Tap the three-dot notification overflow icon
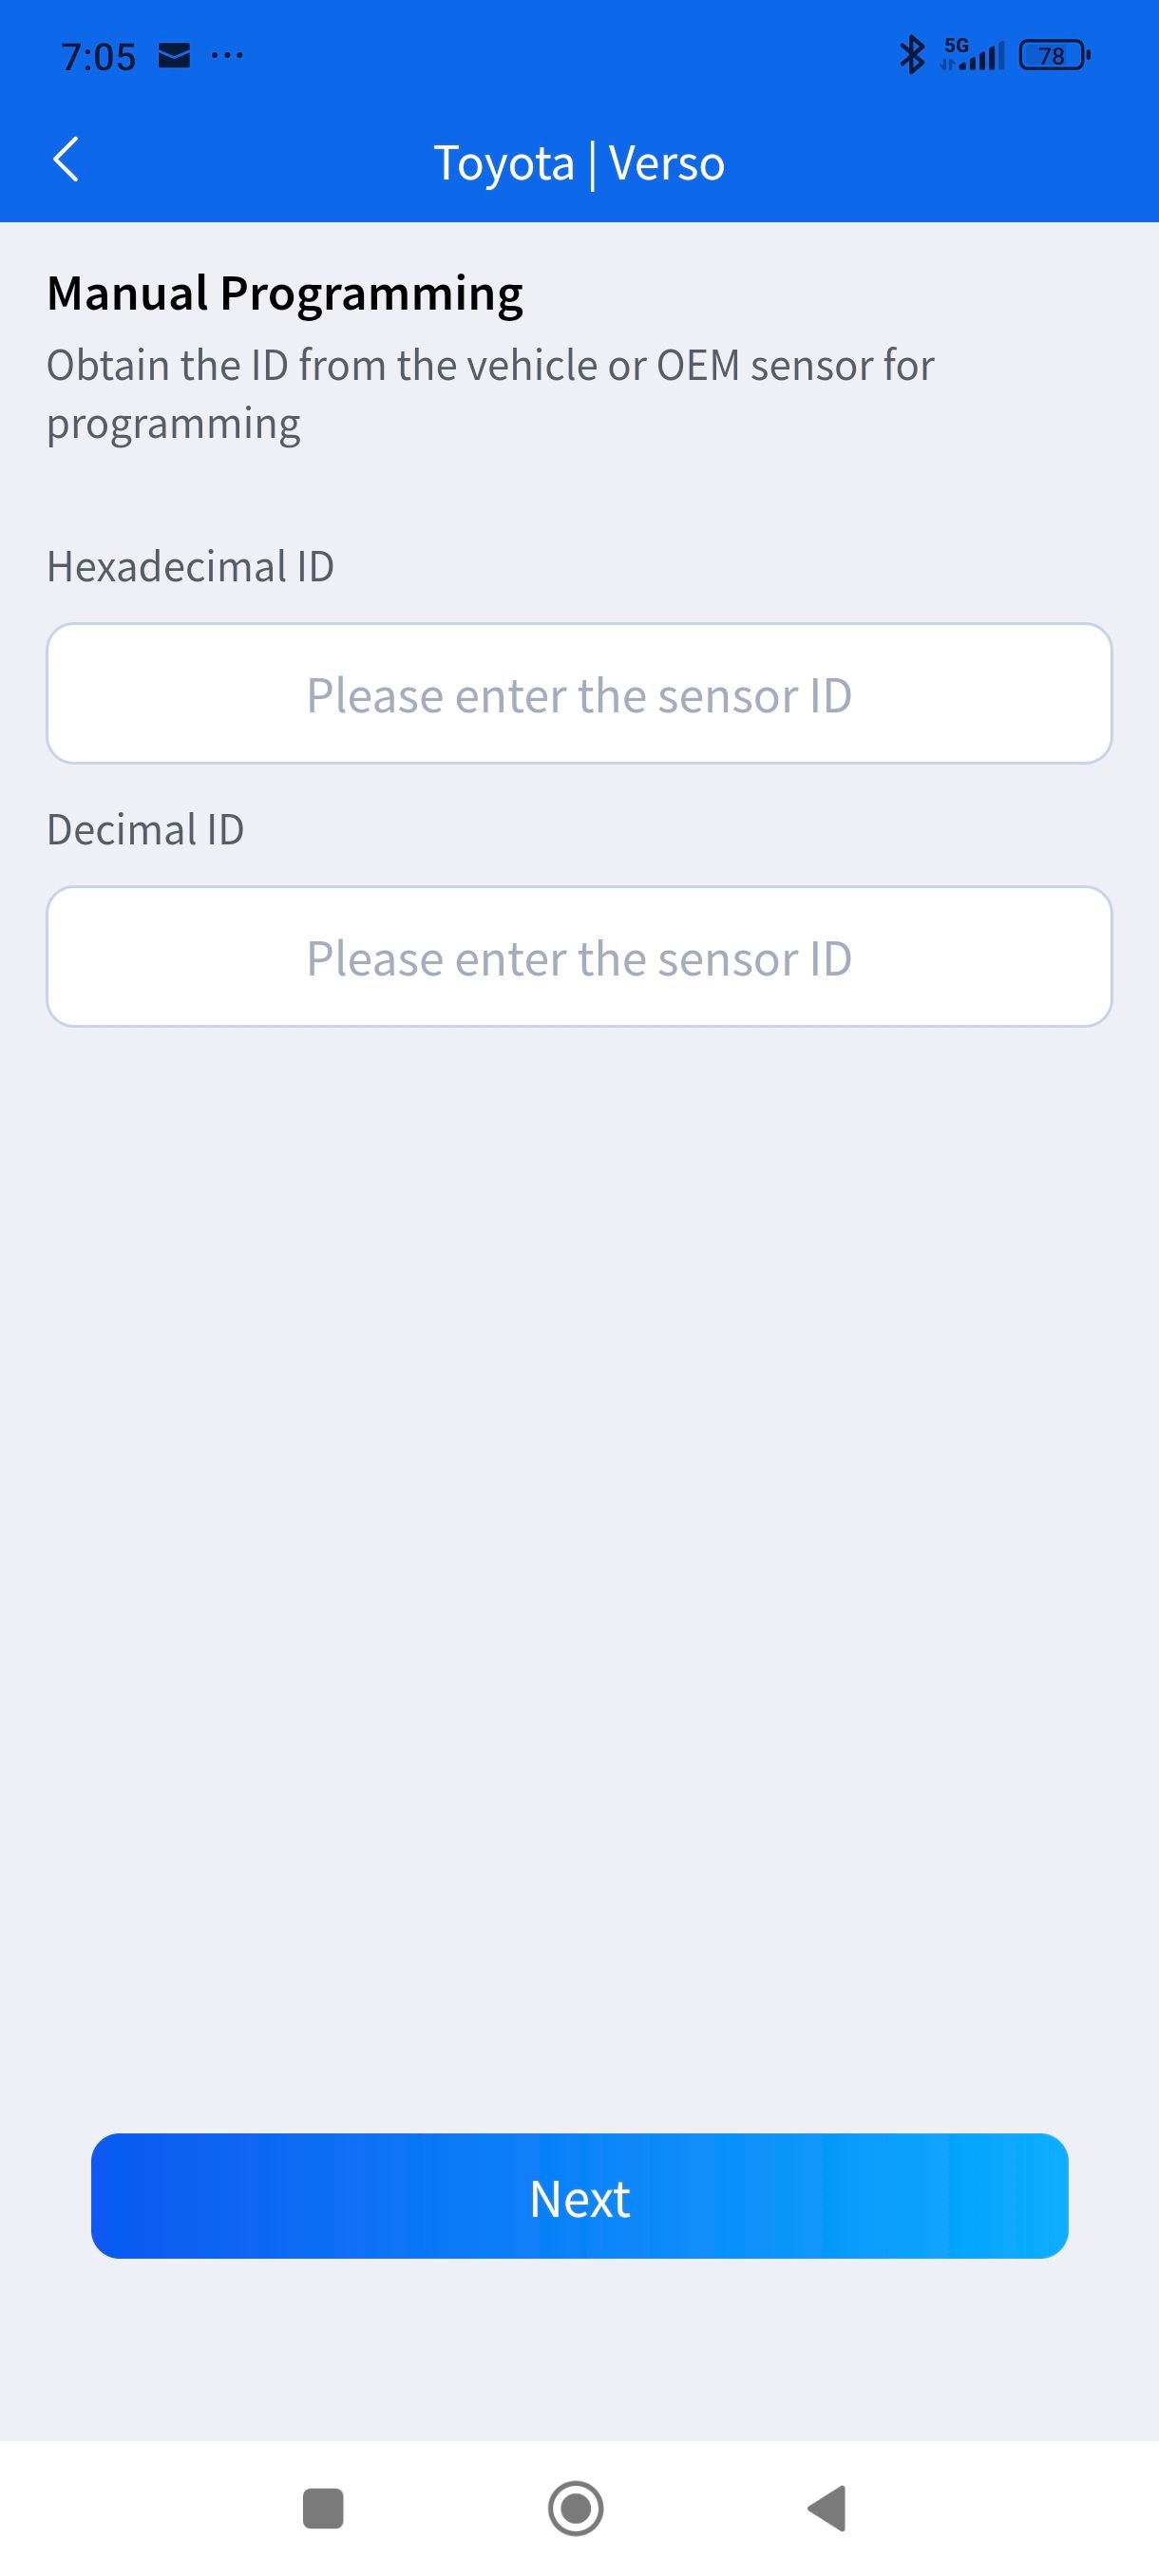The image size is (1159, 2576). pos(227,56)
